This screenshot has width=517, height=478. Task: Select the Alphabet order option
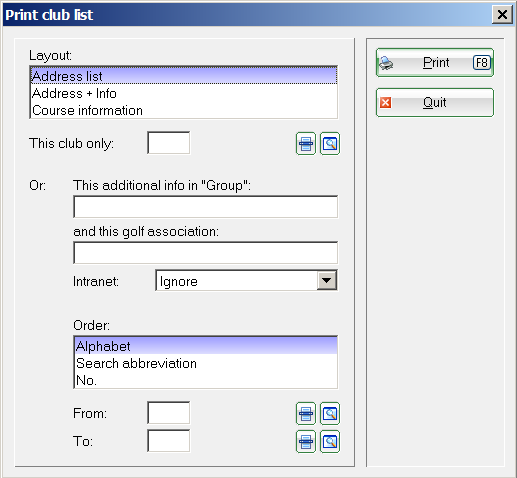pos(206,346)
